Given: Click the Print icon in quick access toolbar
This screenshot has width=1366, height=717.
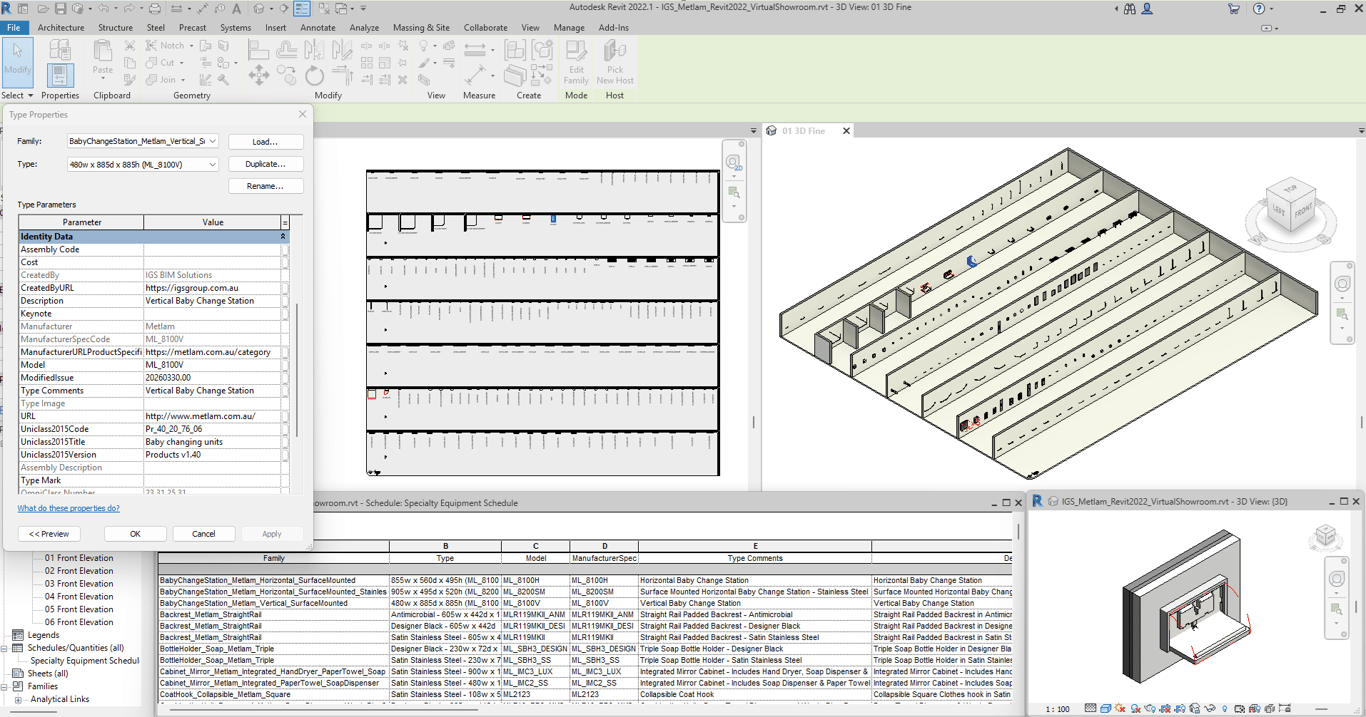Looking at the screenshot, I should tap(155, 9).
